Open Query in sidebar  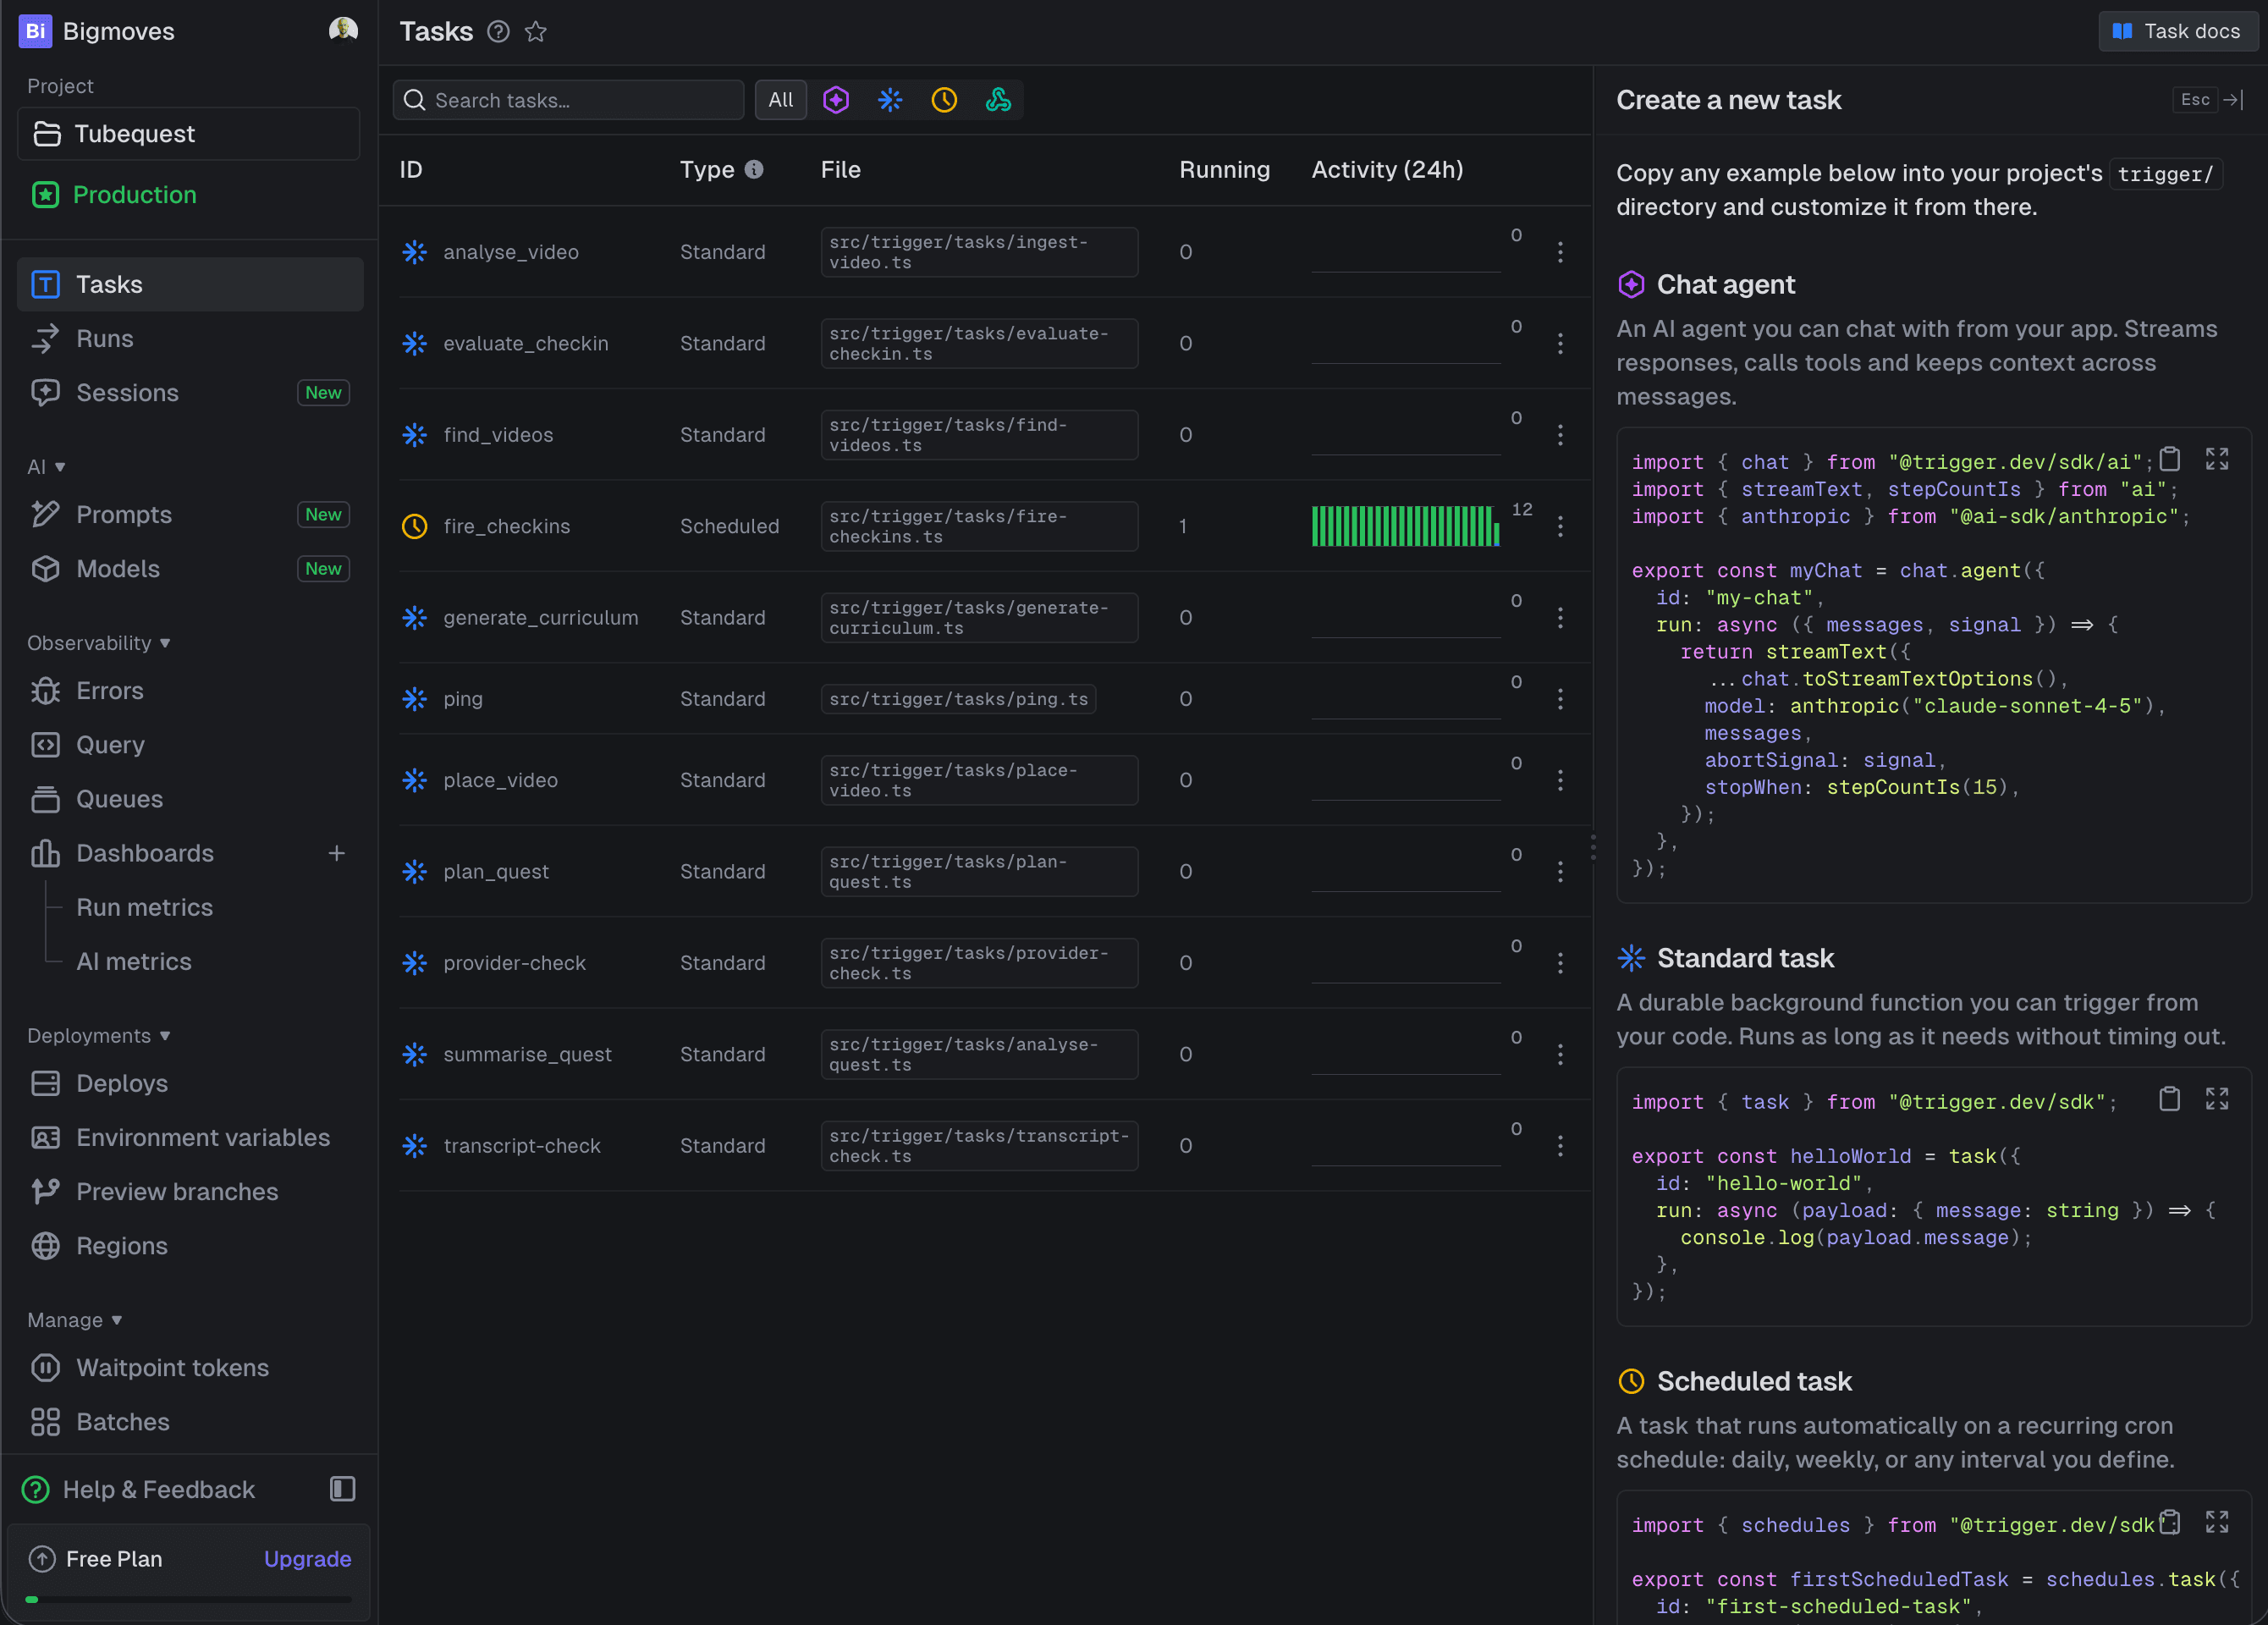pos(190,745)
